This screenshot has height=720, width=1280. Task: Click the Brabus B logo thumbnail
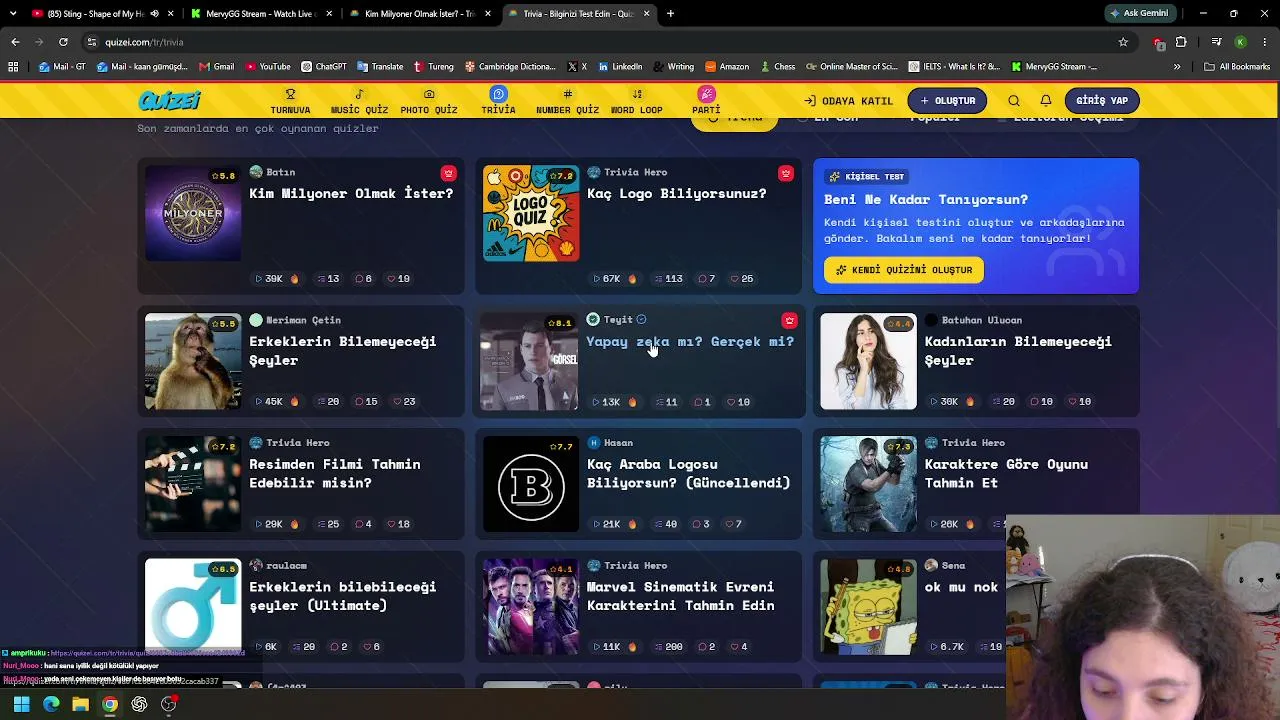(x=531, y=484)
